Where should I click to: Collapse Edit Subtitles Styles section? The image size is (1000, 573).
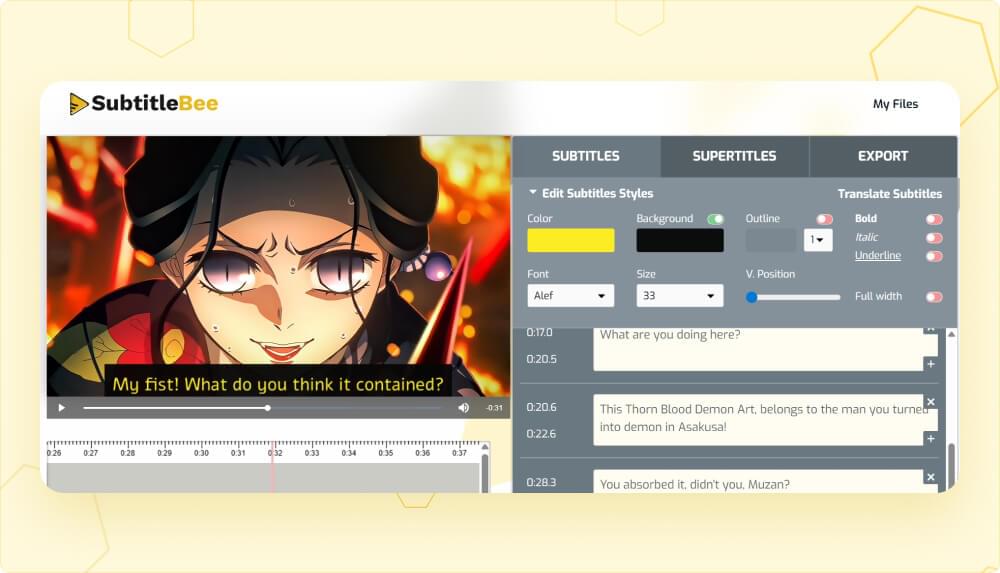point(591,193)
